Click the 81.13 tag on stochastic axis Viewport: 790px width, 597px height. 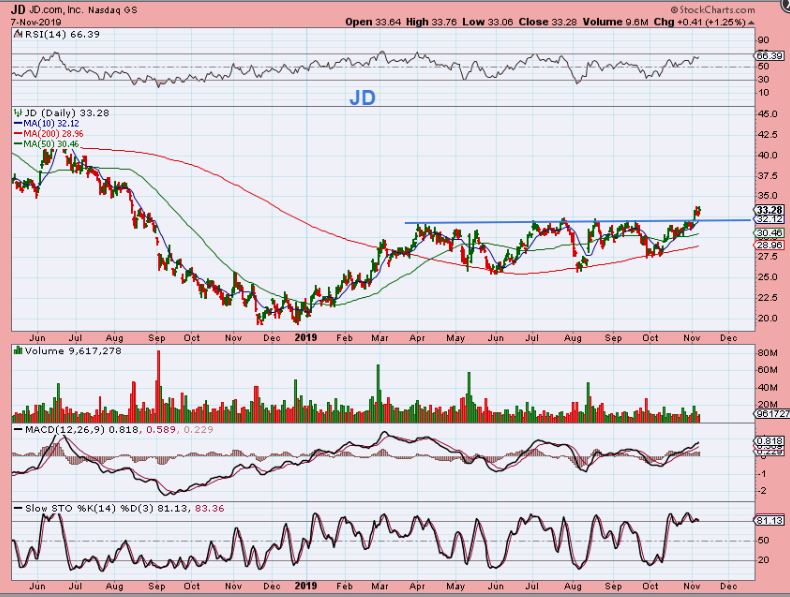769,520
